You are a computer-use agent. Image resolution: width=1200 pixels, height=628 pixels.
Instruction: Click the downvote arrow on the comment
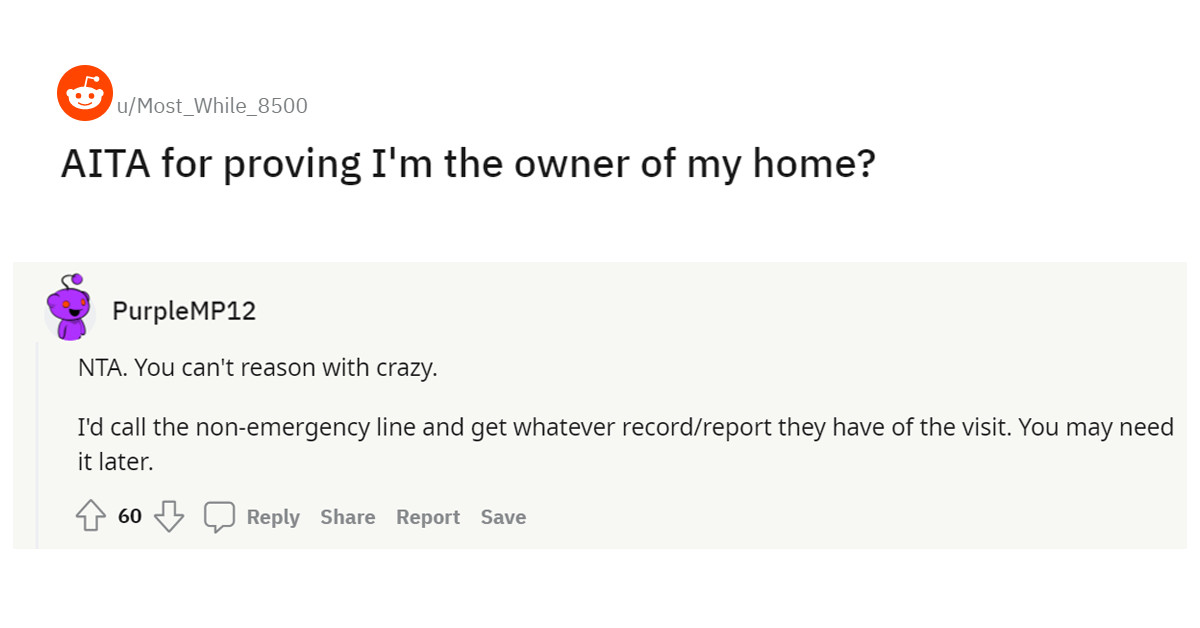[168, 518]
